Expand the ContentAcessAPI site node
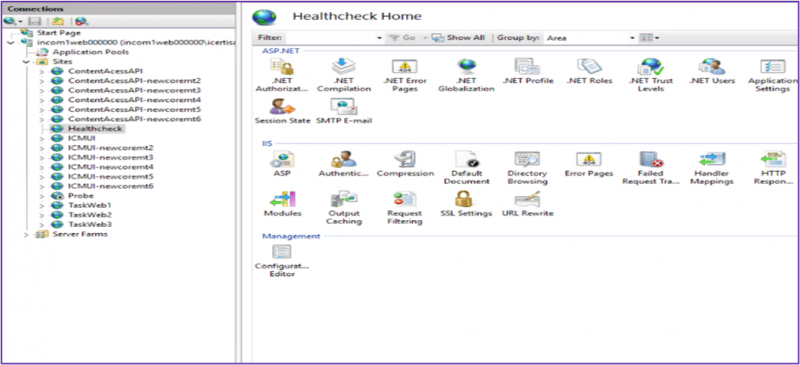This screenshot has height=365, width=800. [42, 71]
